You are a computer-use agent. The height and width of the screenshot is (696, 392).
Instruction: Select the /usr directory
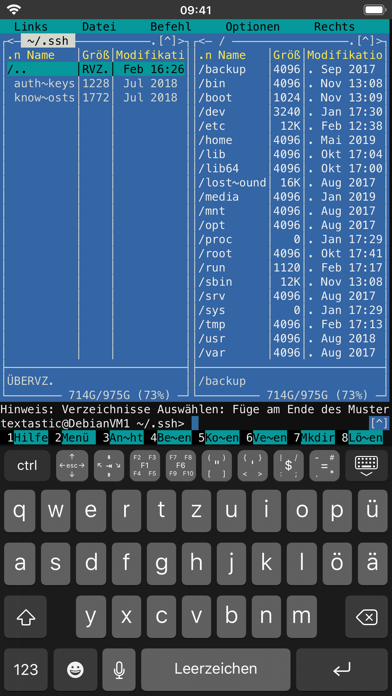pos(212,339)
